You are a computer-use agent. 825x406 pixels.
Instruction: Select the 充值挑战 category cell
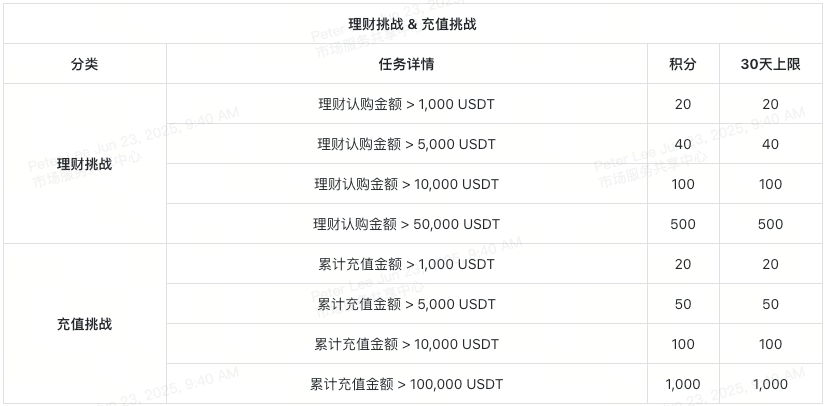pyautogui.click(x=85, y=324)
